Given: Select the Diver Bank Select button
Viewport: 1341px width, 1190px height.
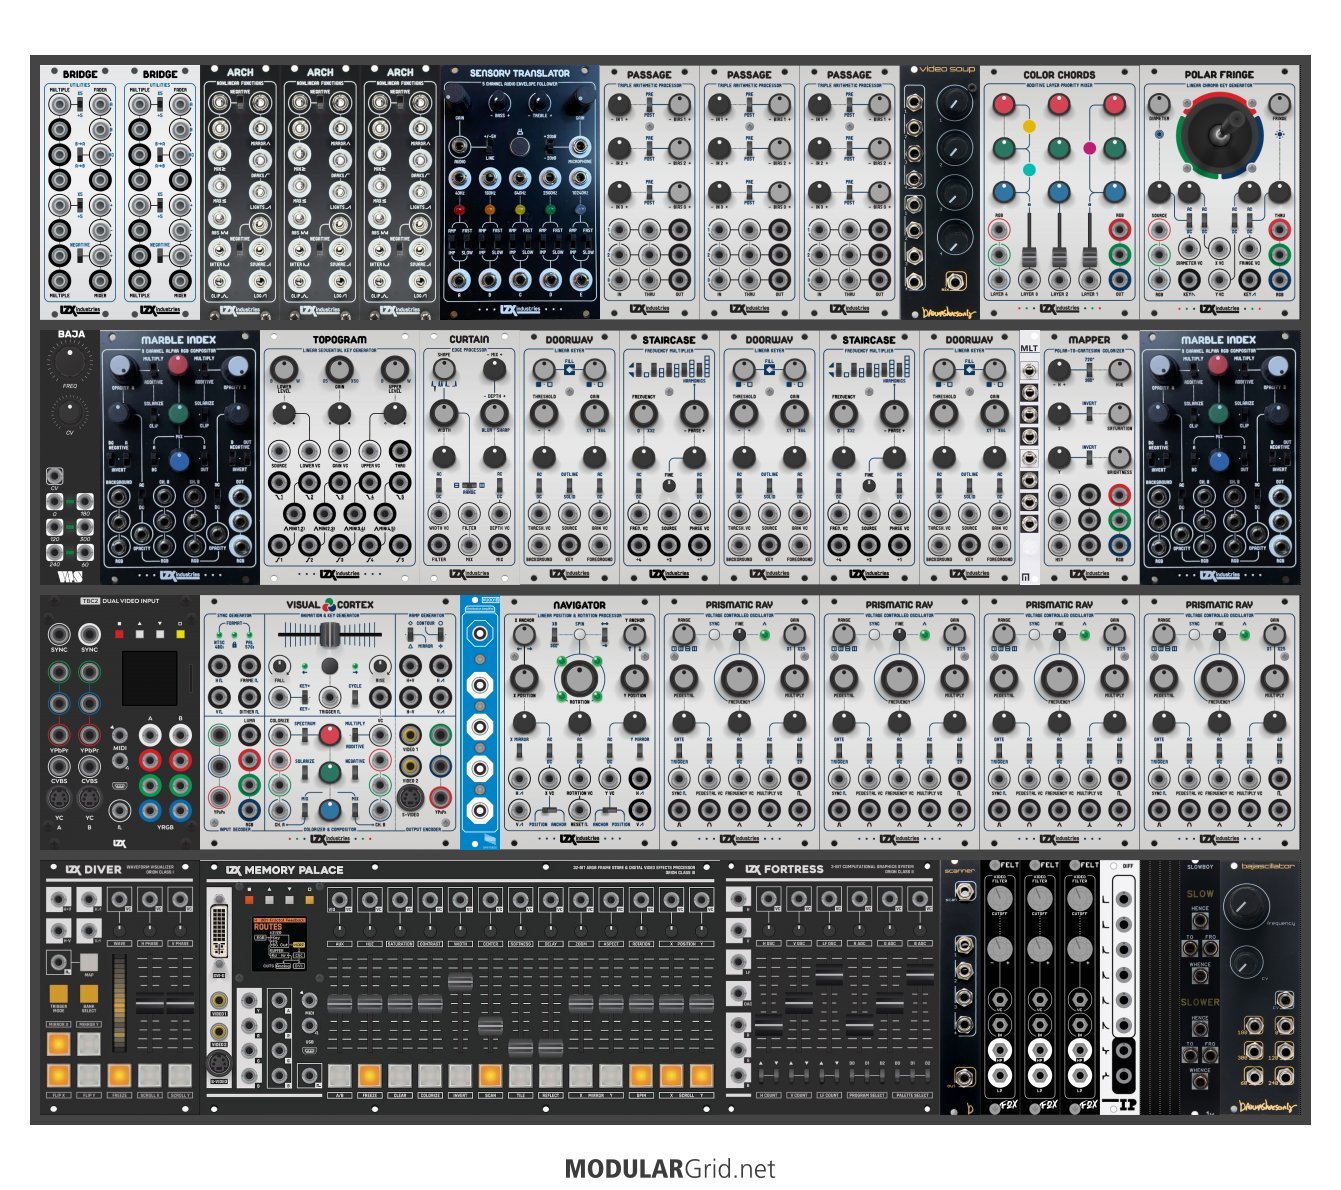Looking at the screenshot, I should tap(89, 994).
